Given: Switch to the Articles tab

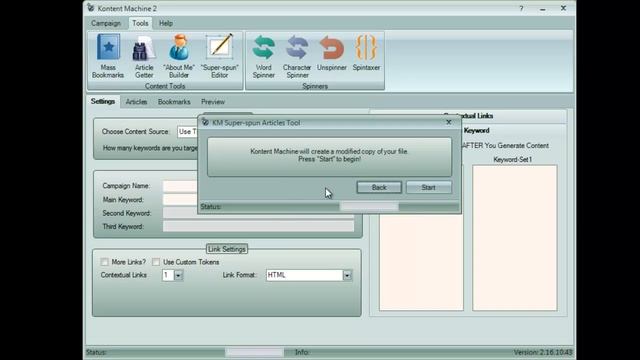Looking at the screenshot, I should point(136,102).
